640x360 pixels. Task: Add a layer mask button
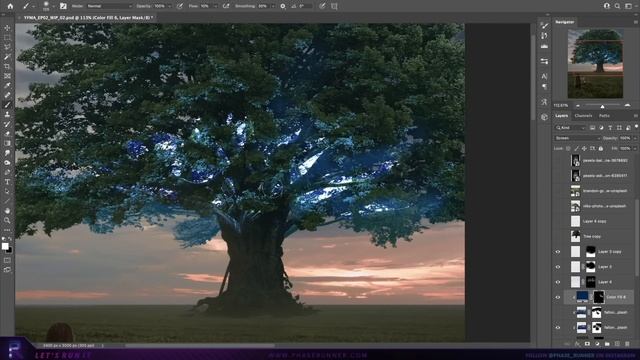point(587,344)
